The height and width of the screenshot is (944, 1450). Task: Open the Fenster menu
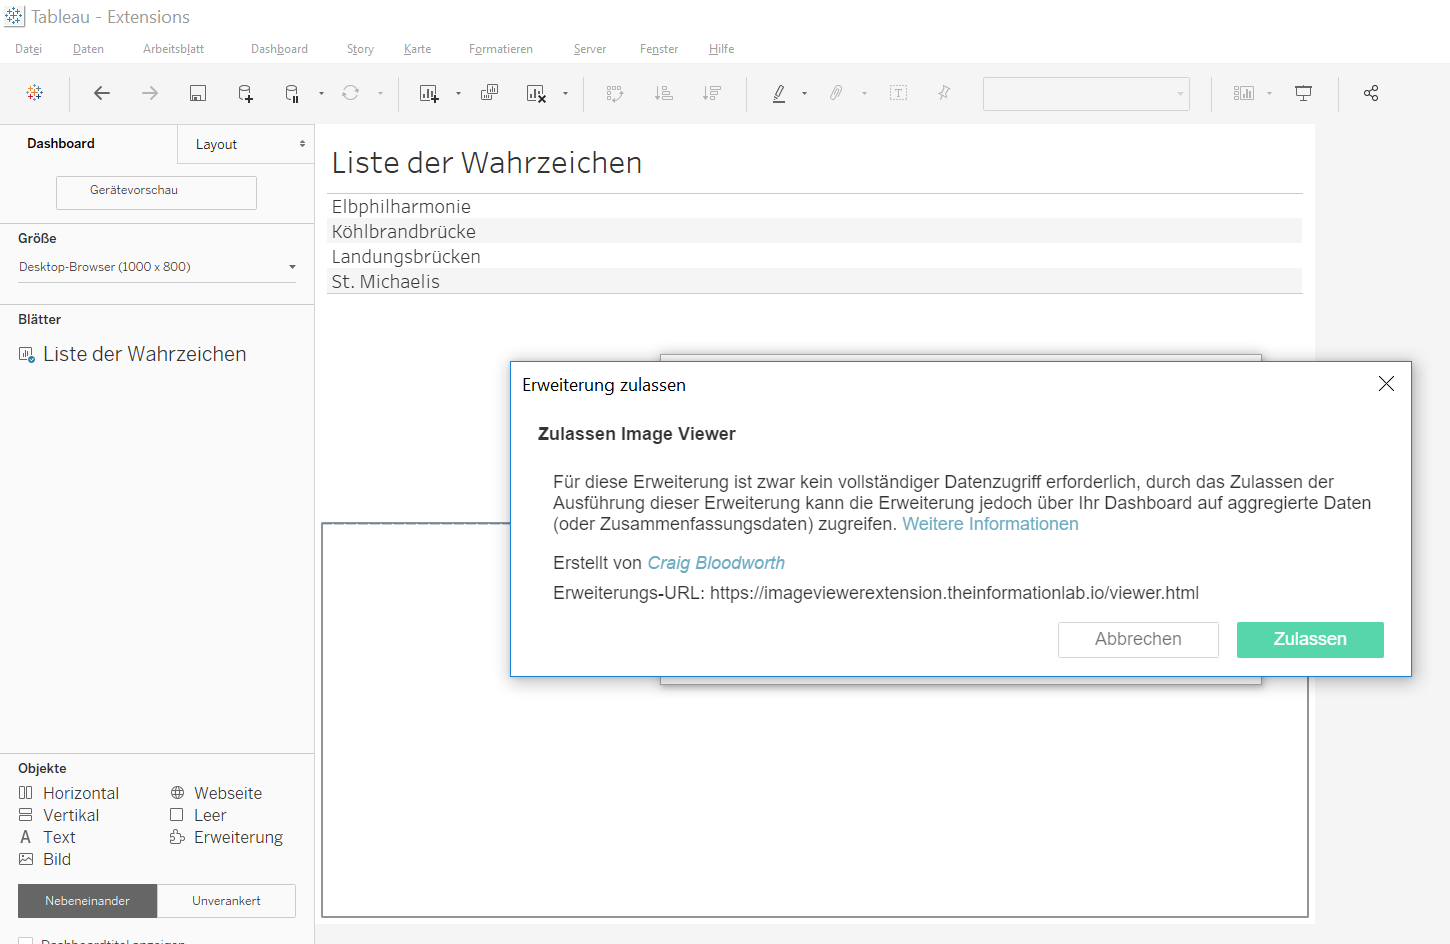659,49
